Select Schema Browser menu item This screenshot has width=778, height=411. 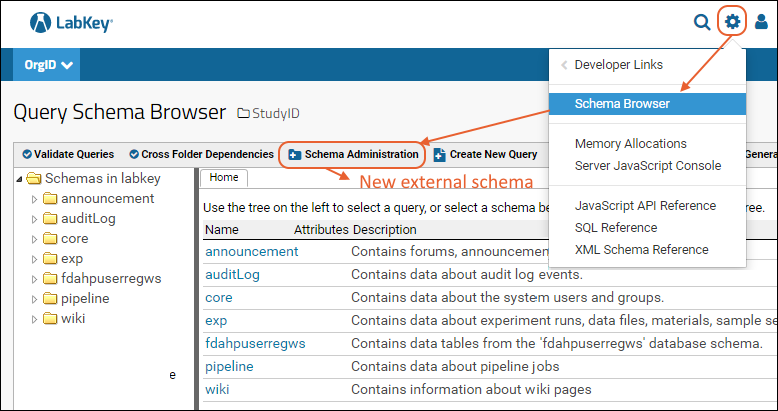[x=622, y=104]
